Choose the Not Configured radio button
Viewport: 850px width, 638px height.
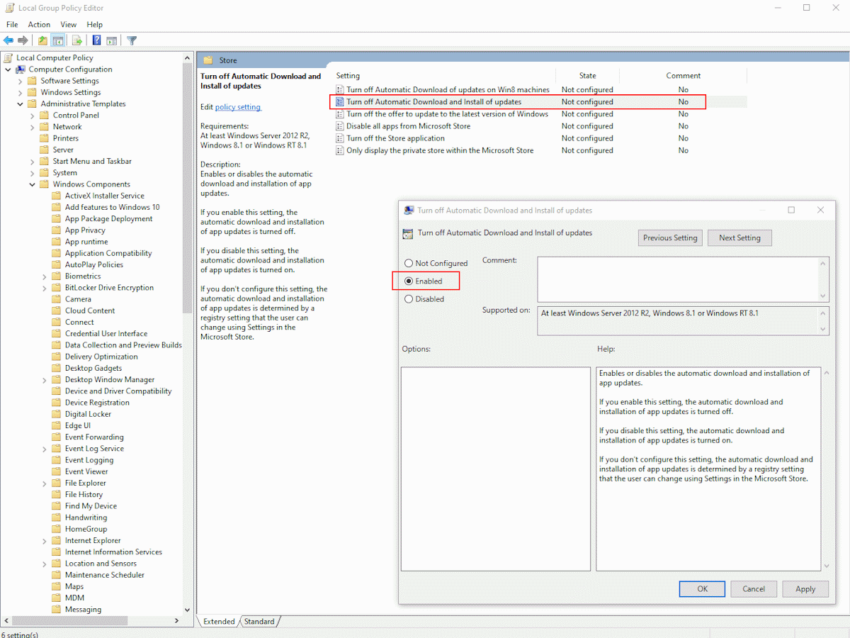pyautogui.click(x=408, y=262)
